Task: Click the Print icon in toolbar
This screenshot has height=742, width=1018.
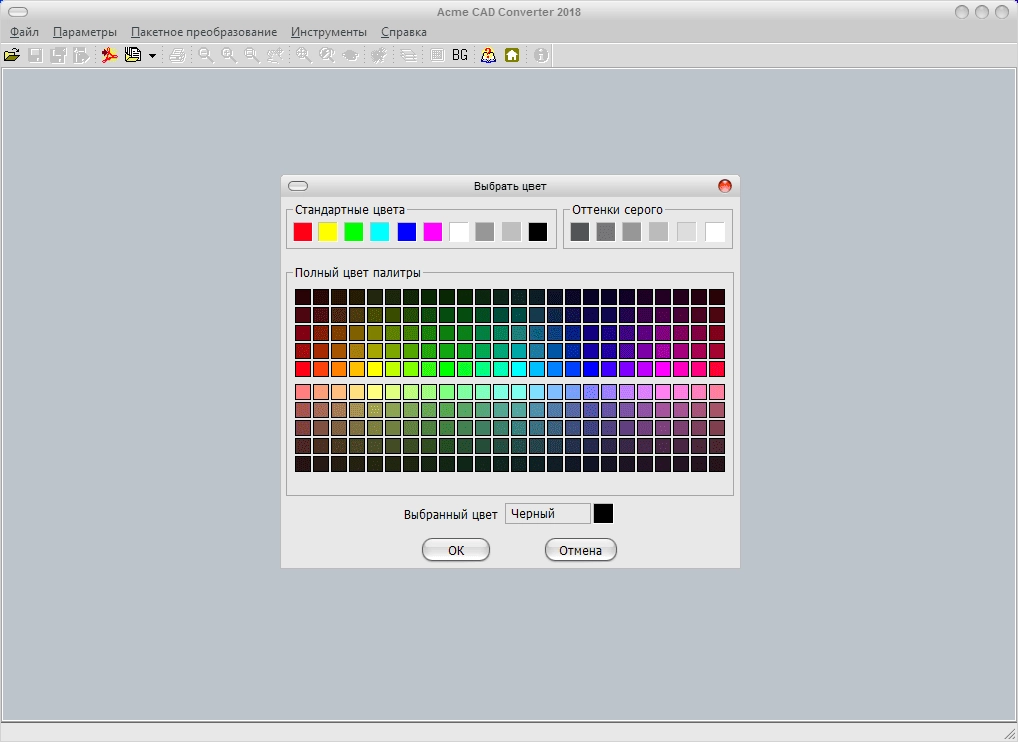Action: point(177,55)
